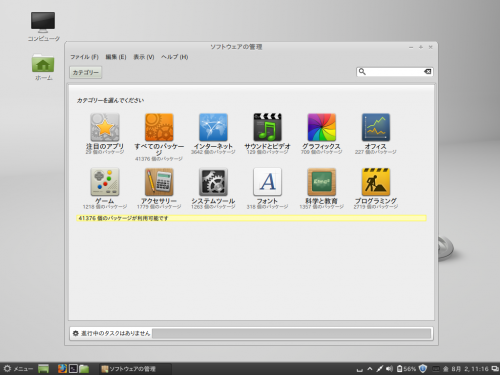Click the magnifier icon in search box
The width and height of the screenshot is (500, 375).
(x=362, y=72)
